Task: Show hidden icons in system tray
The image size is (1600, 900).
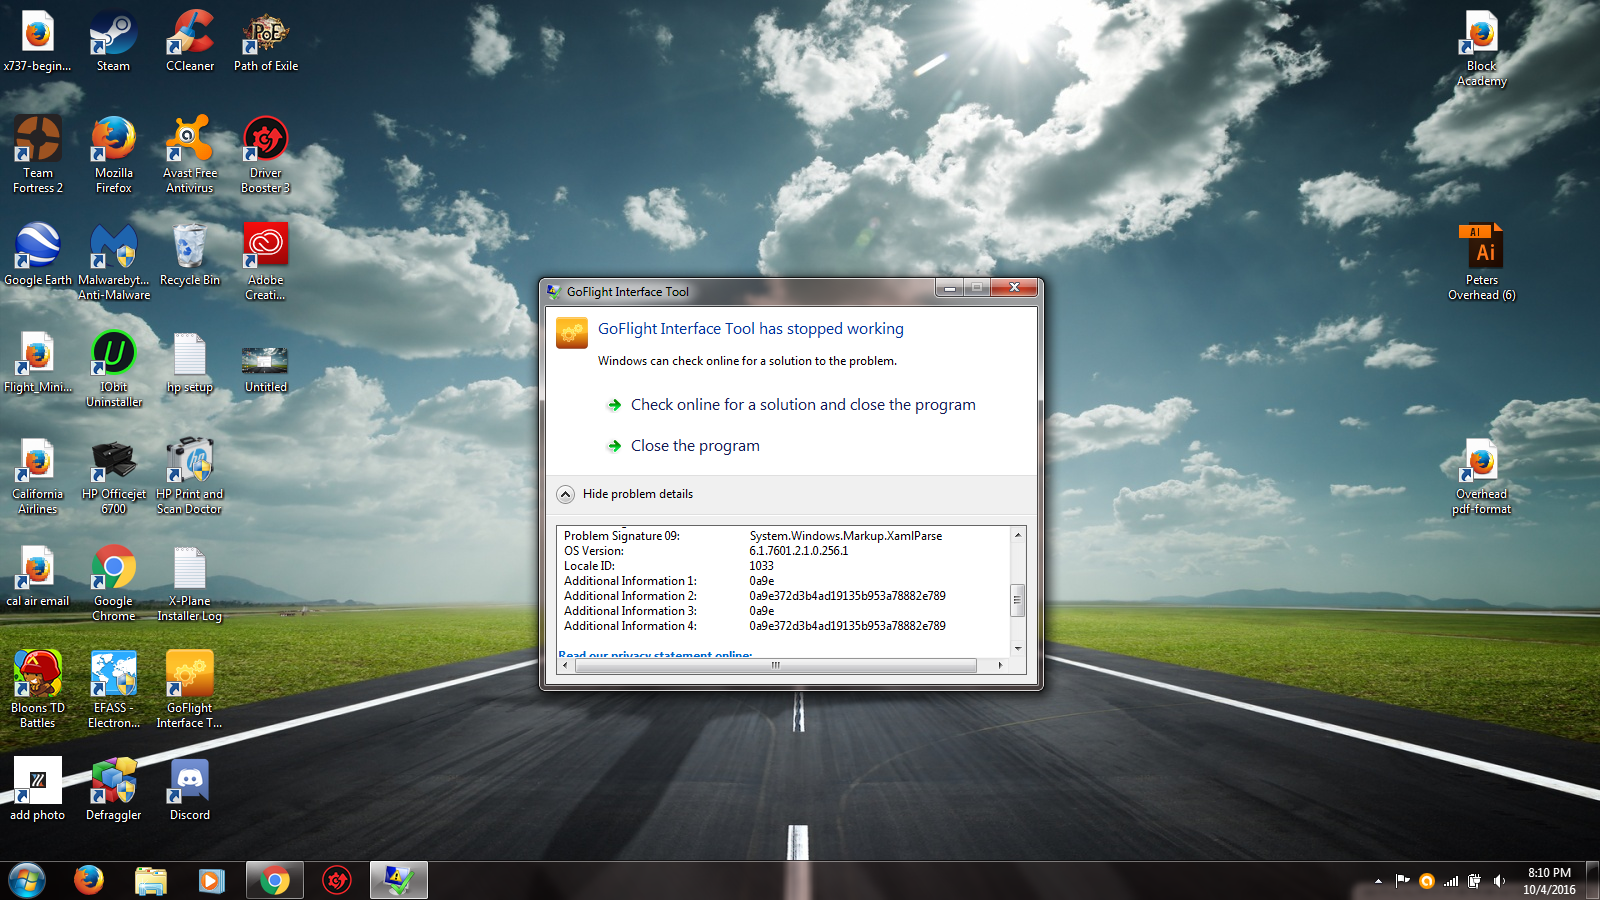Action: pos(1378,881)
